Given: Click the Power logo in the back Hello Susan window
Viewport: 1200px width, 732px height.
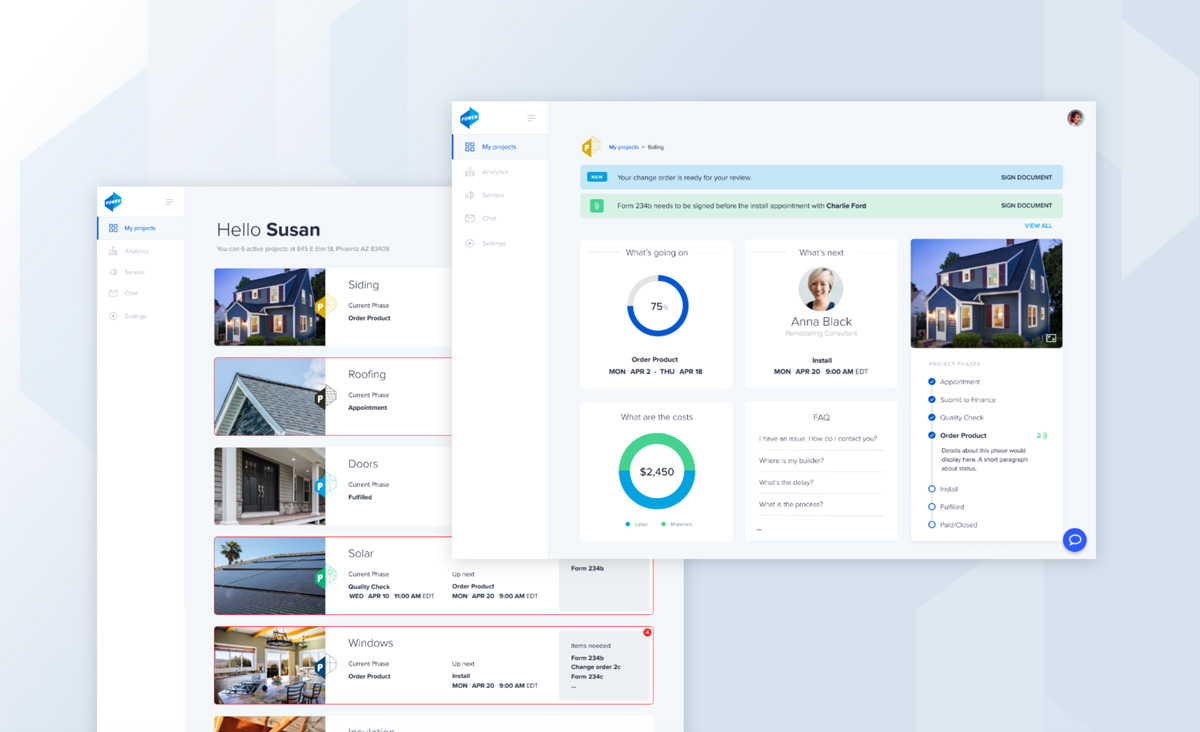Looking at the screenshot, I should pyautogui.click(x=113, y=202).
